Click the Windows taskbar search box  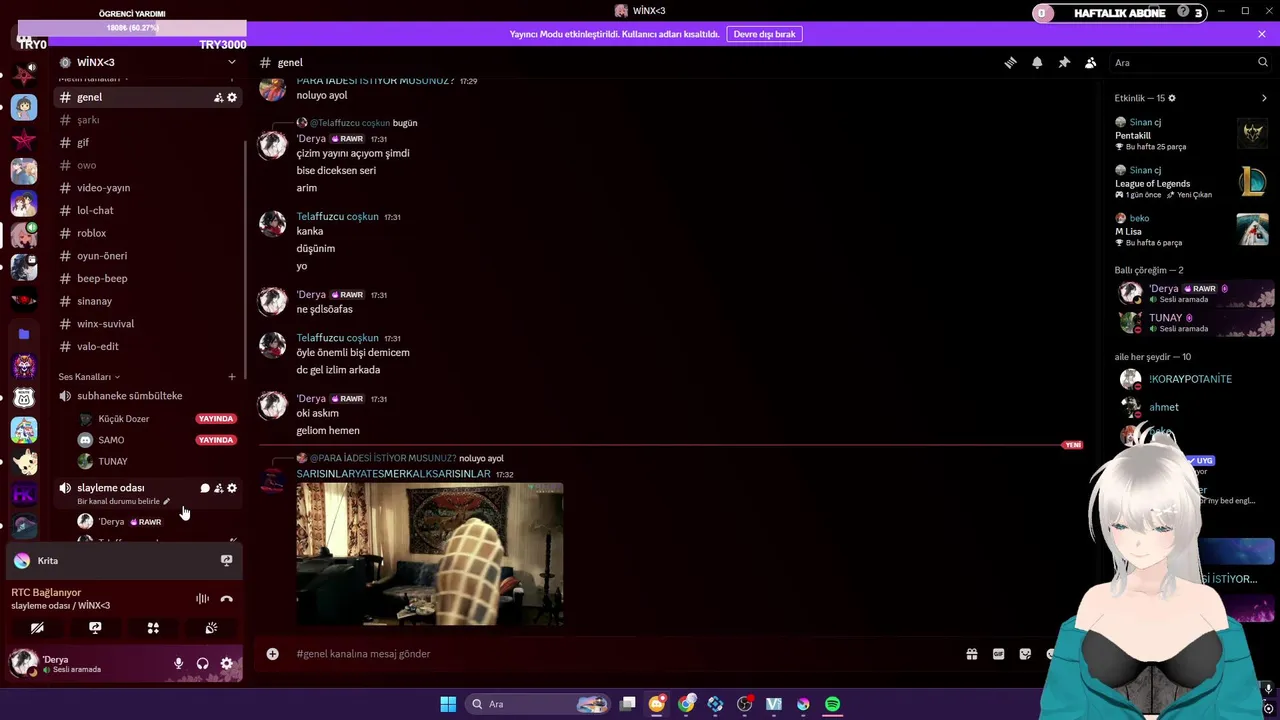coord(540,704)
